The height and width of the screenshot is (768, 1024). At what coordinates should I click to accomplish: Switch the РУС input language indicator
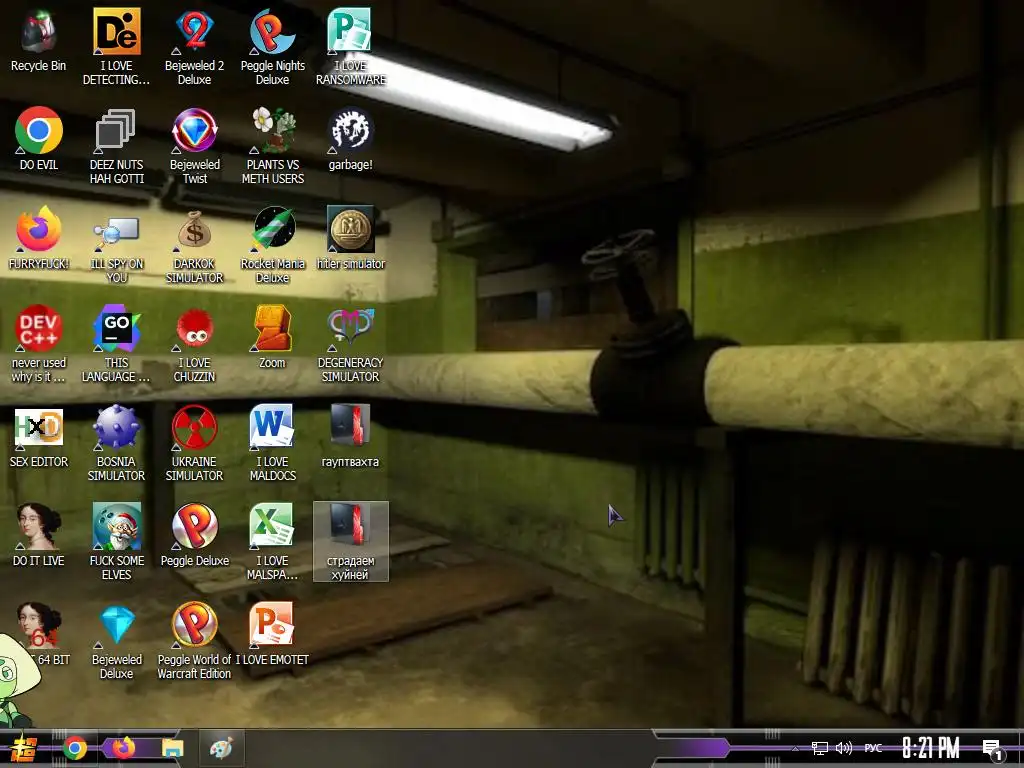tap(873, 748)
